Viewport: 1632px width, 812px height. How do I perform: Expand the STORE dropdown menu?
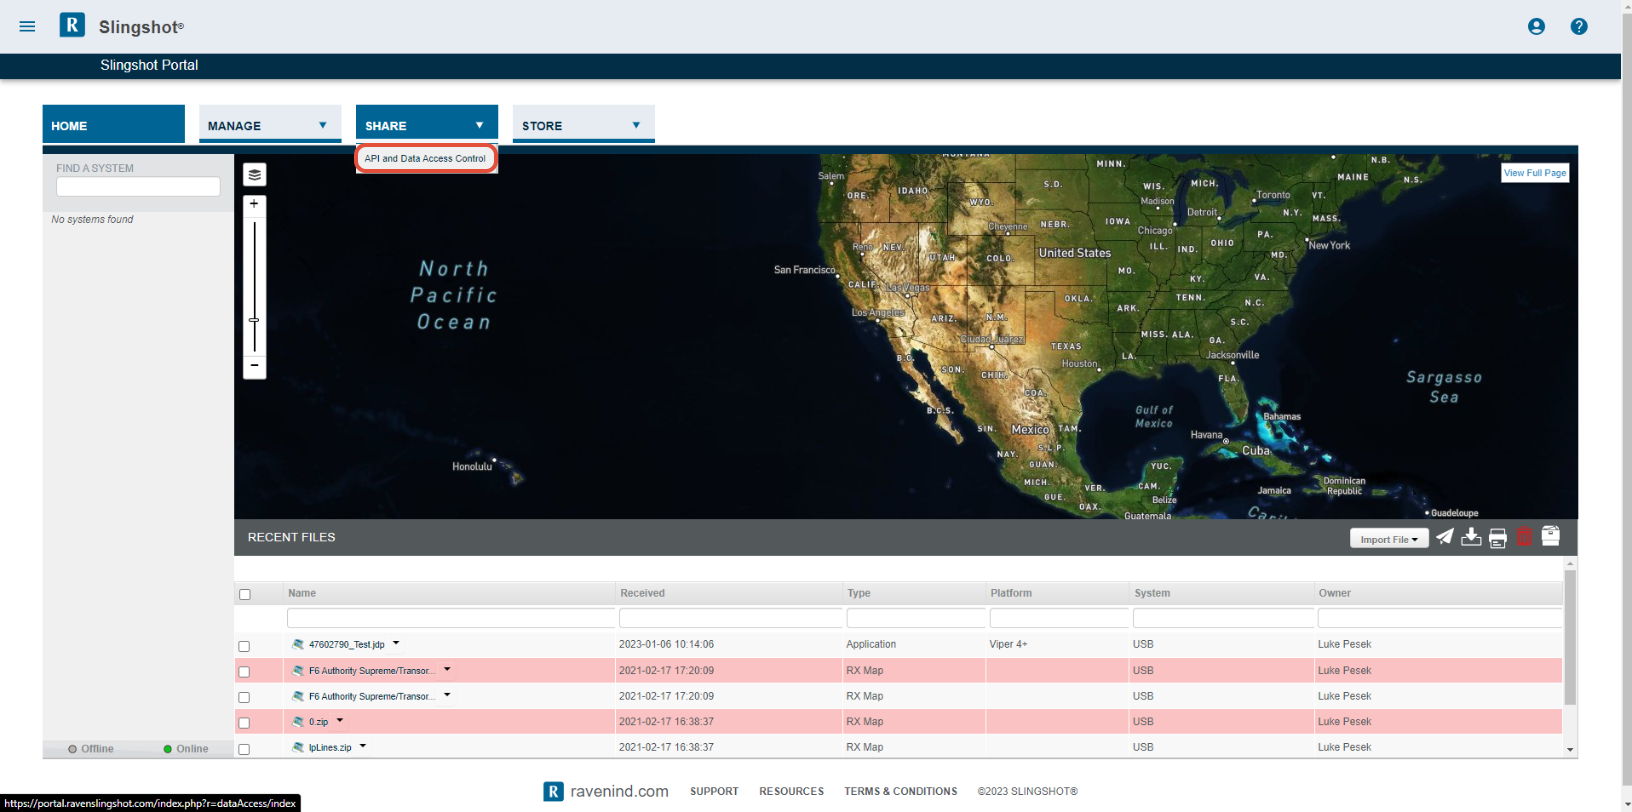tap(584, 125)
